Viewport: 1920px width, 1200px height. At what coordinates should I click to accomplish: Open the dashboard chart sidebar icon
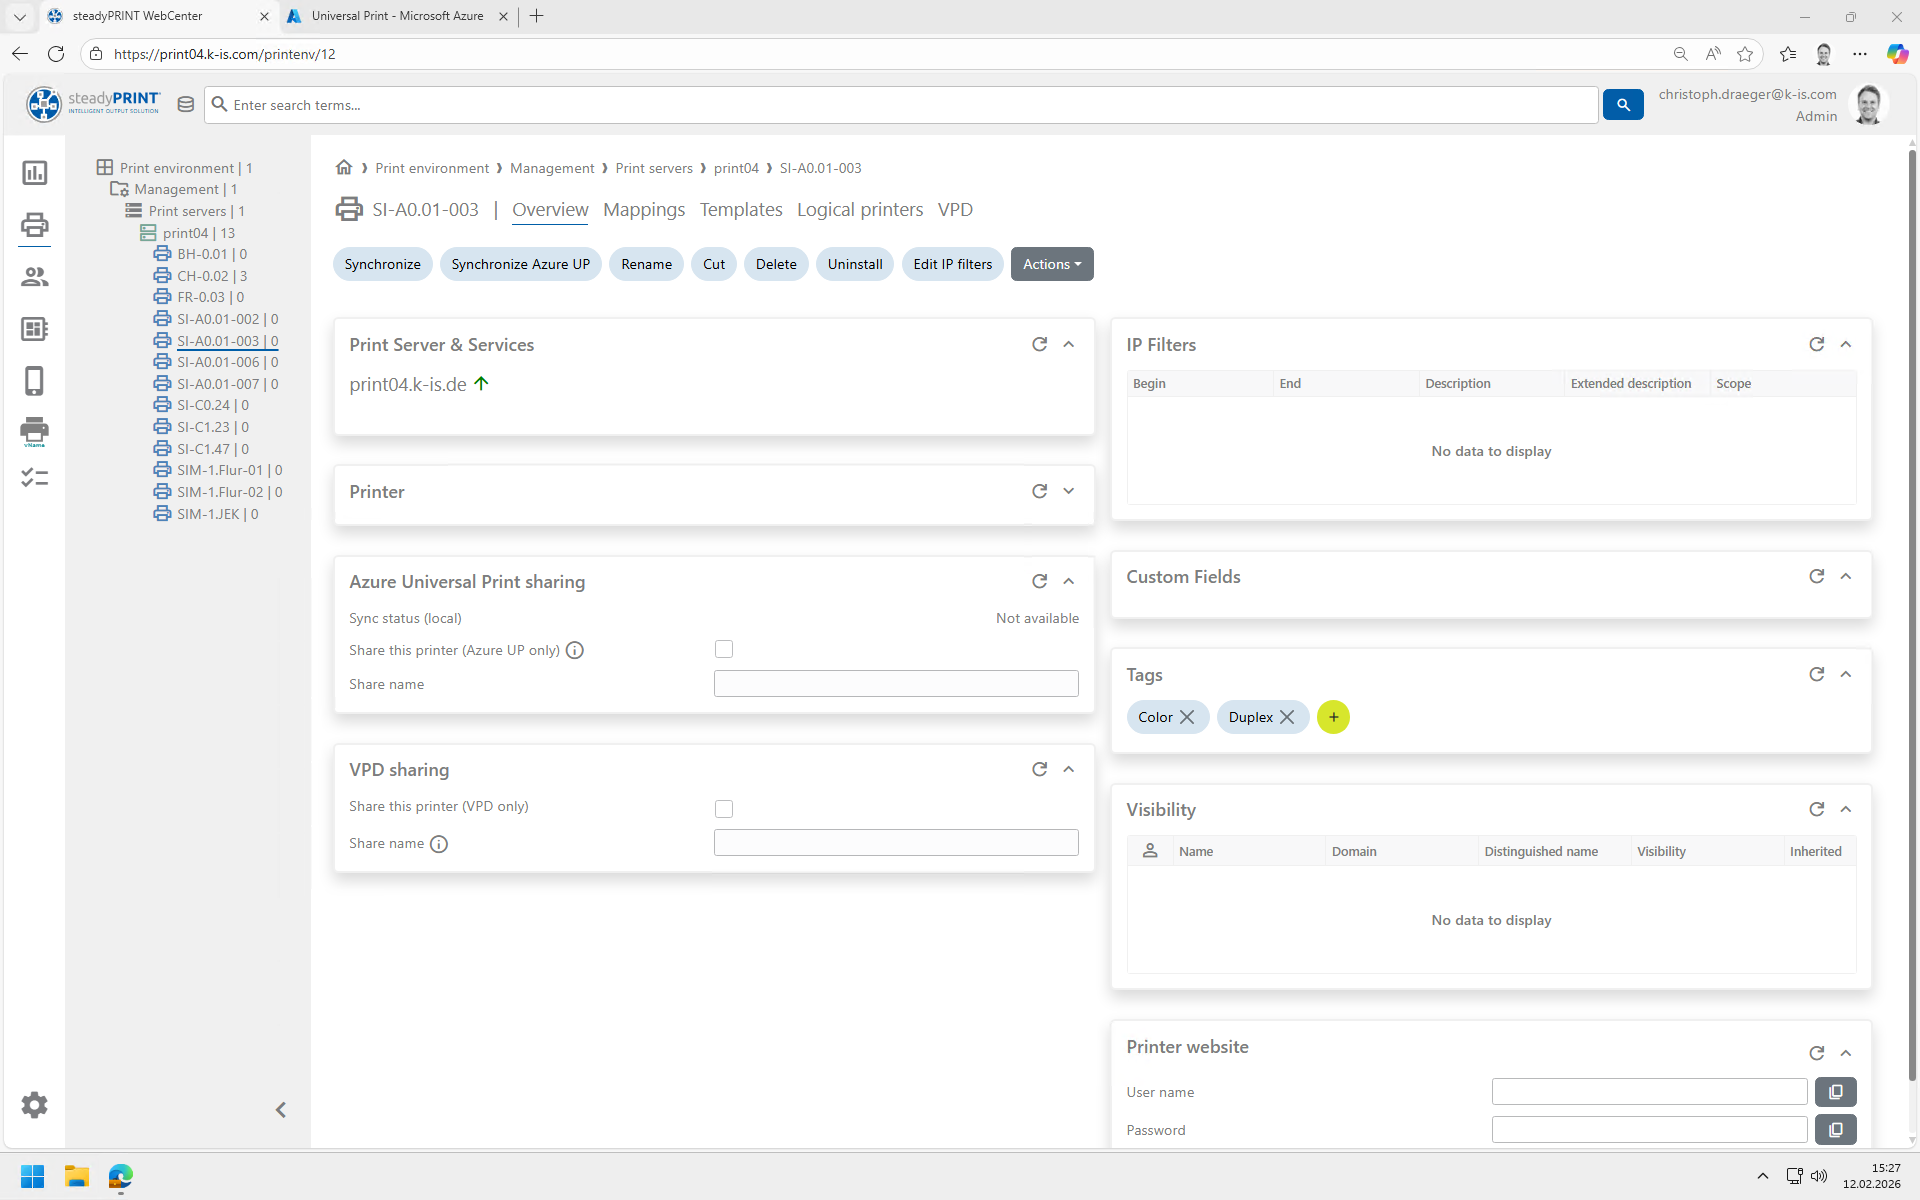click(x=34, y=173)
